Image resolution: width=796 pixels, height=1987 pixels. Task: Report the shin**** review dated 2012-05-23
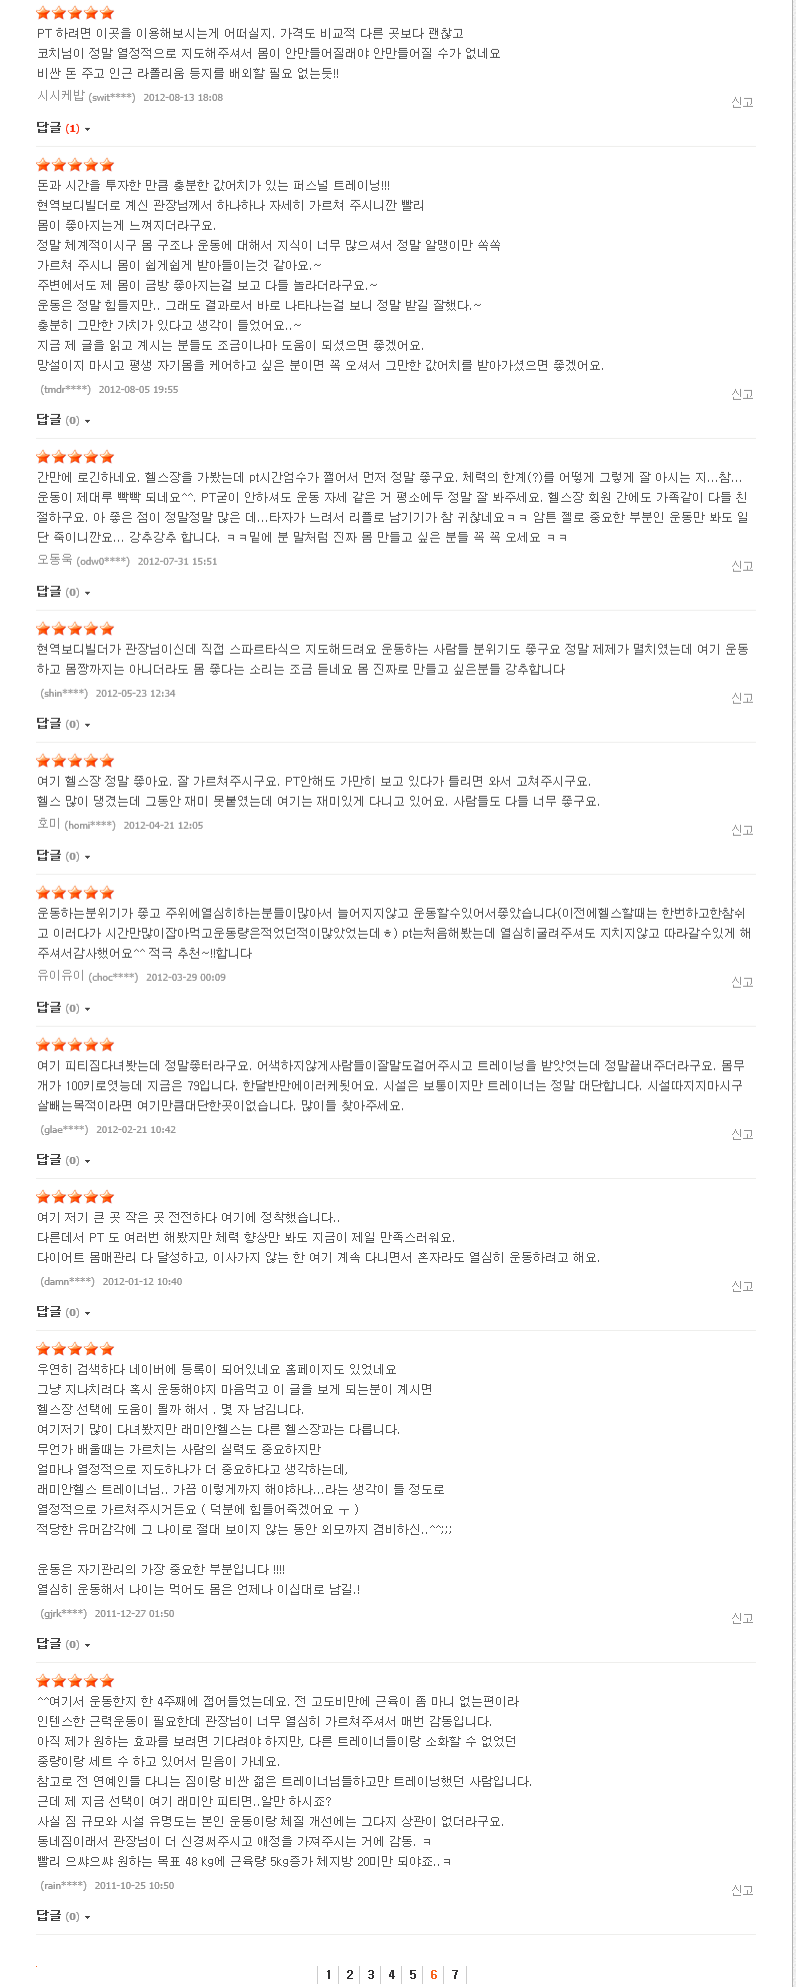(x=742, y=698)
